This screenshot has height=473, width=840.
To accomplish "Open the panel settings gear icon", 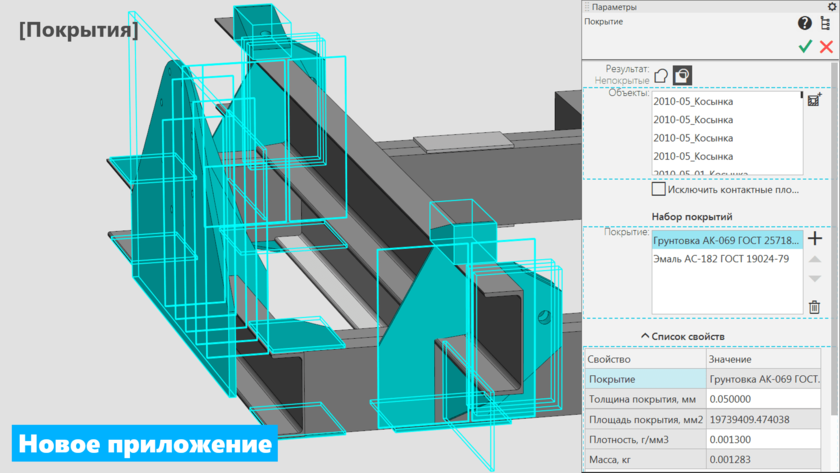I will pyautogui.click(x=831, y=7).
